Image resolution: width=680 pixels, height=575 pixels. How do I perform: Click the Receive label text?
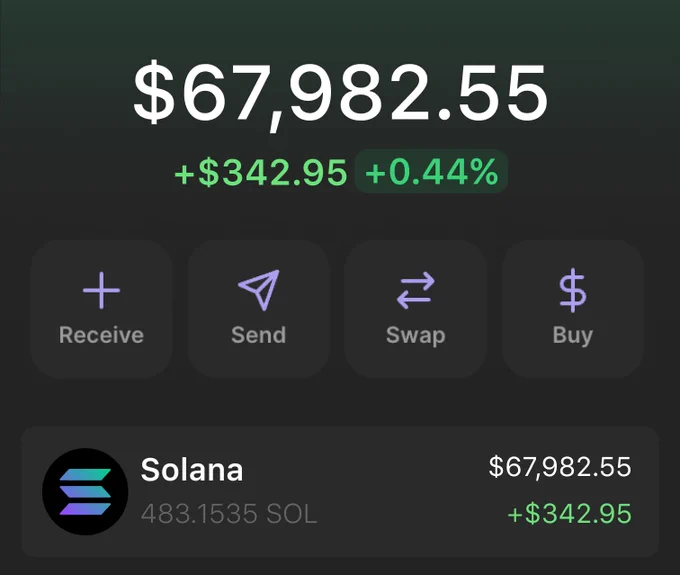point(101,335)
